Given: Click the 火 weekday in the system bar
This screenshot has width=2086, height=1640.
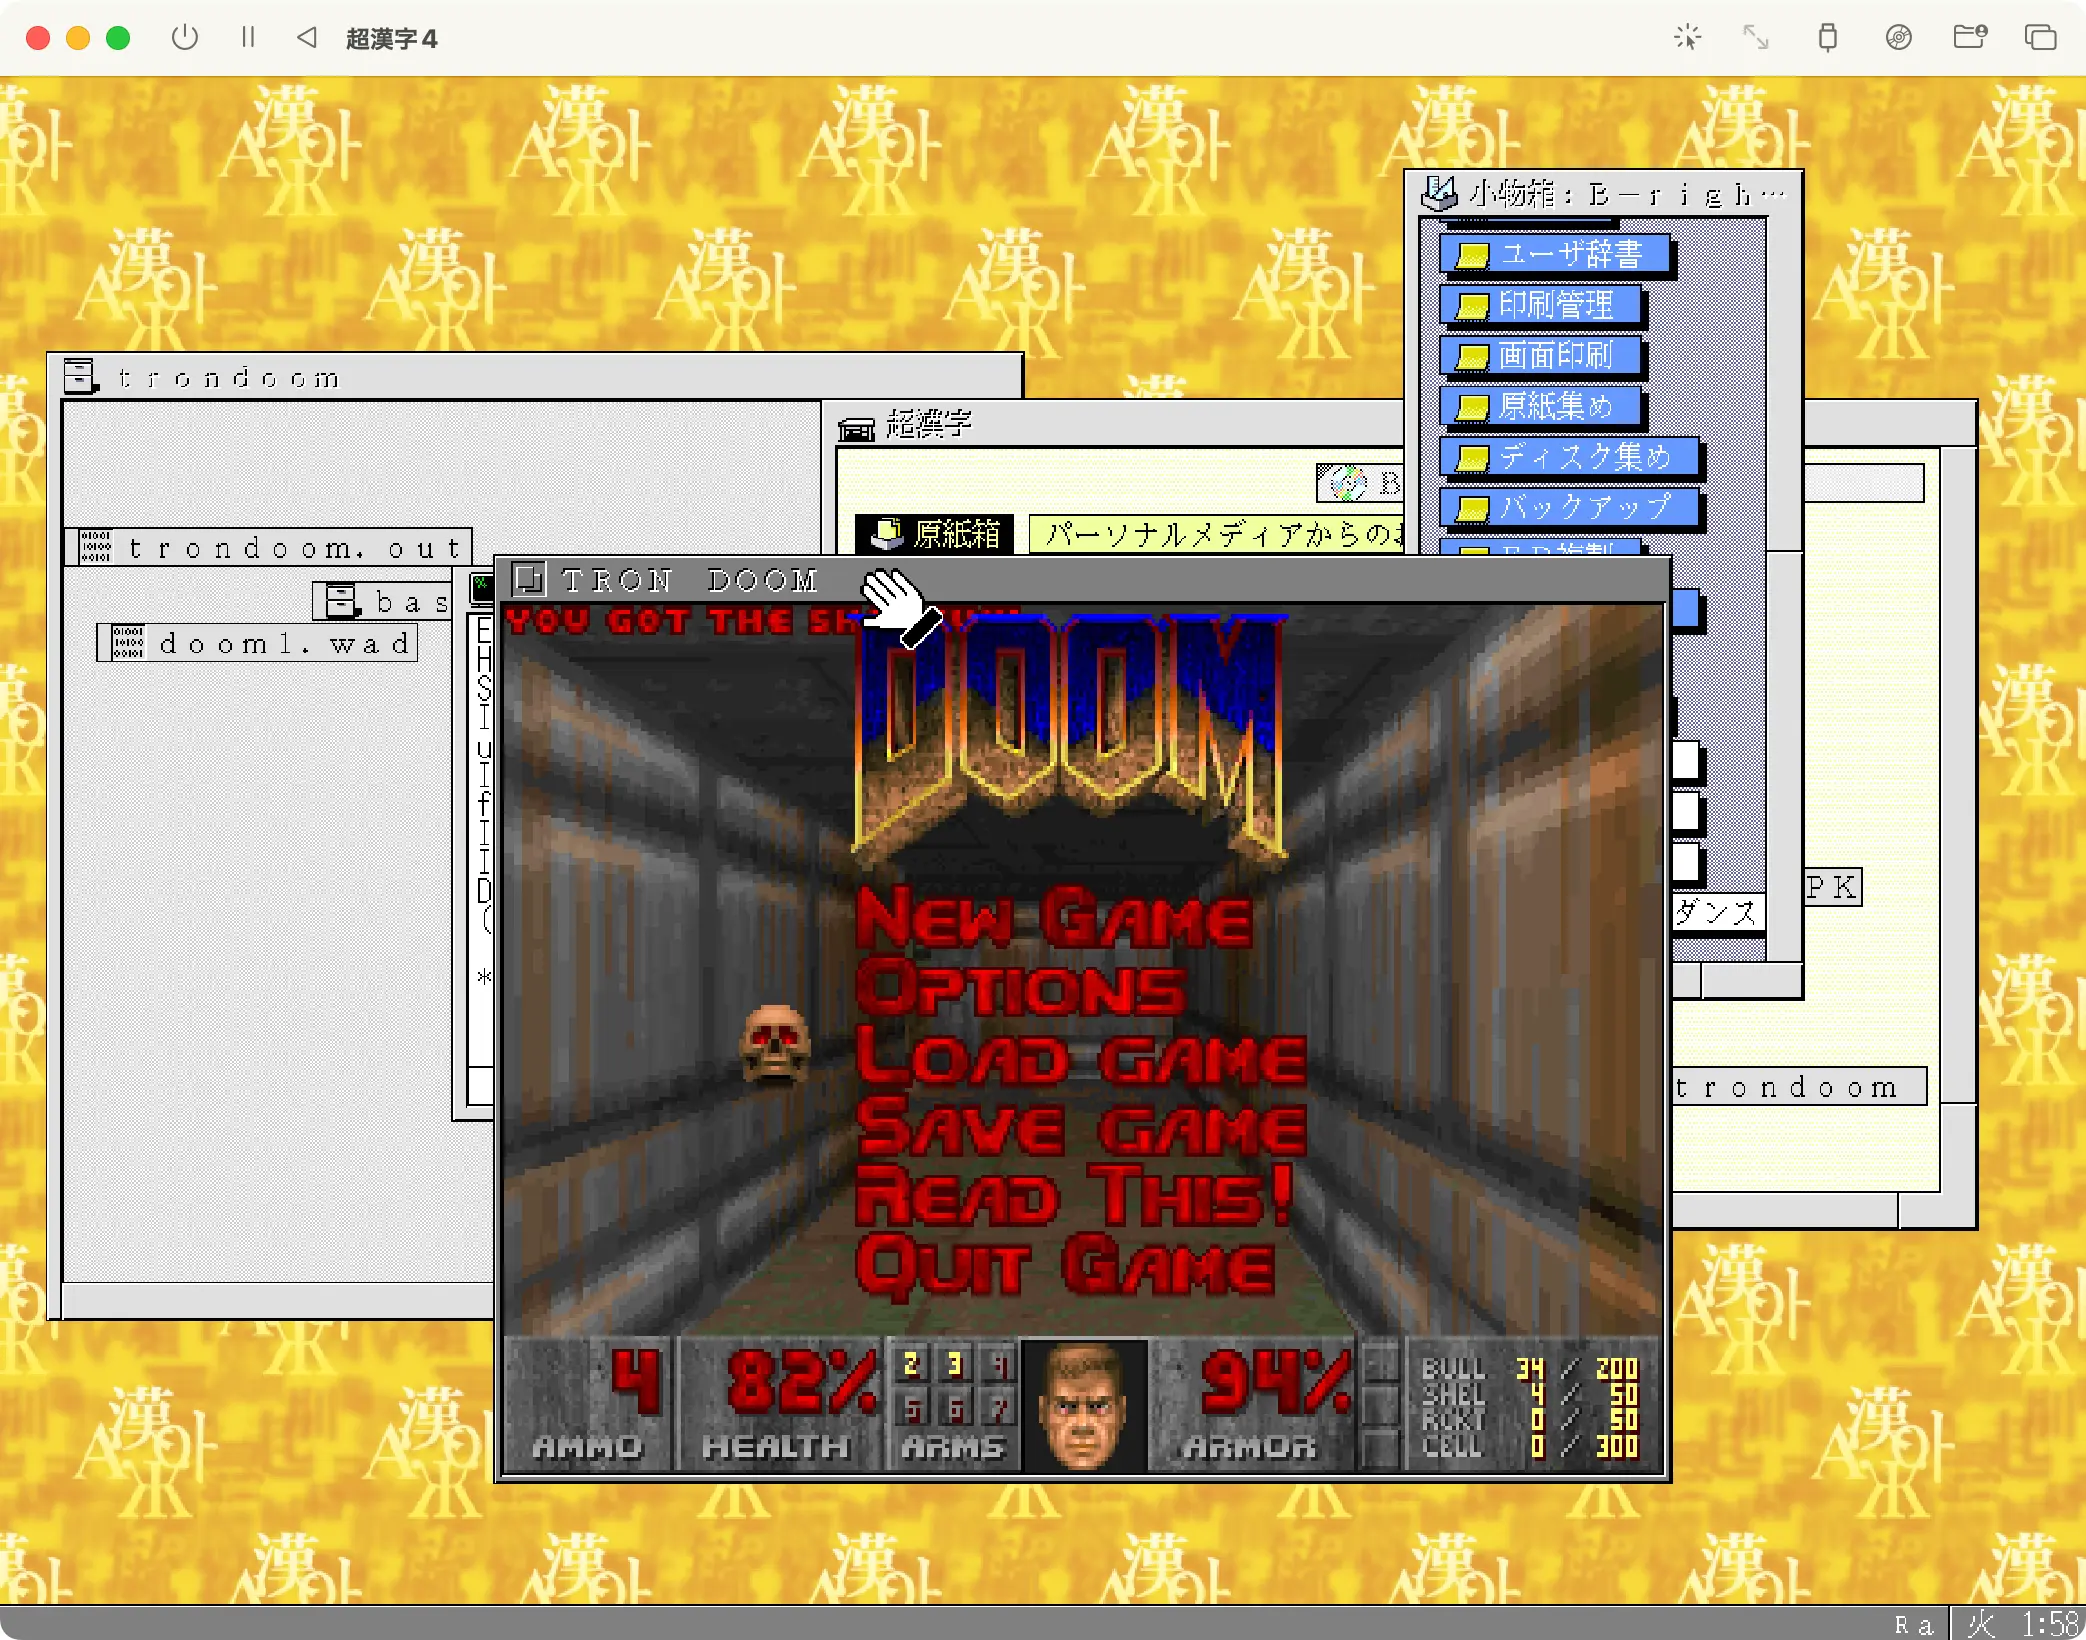Looking at the screenshot, I should (1980, 1624).
